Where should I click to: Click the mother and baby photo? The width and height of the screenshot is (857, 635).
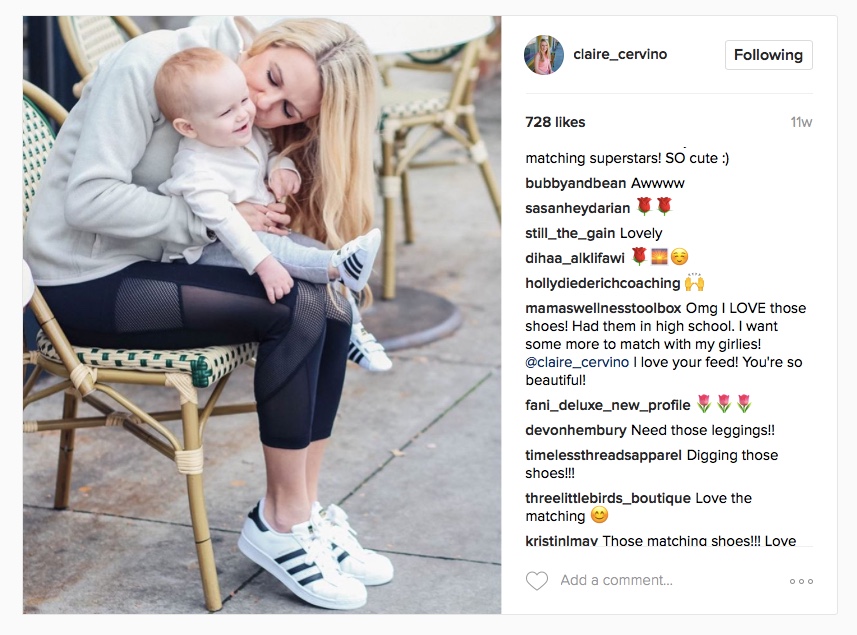[262, 315]
